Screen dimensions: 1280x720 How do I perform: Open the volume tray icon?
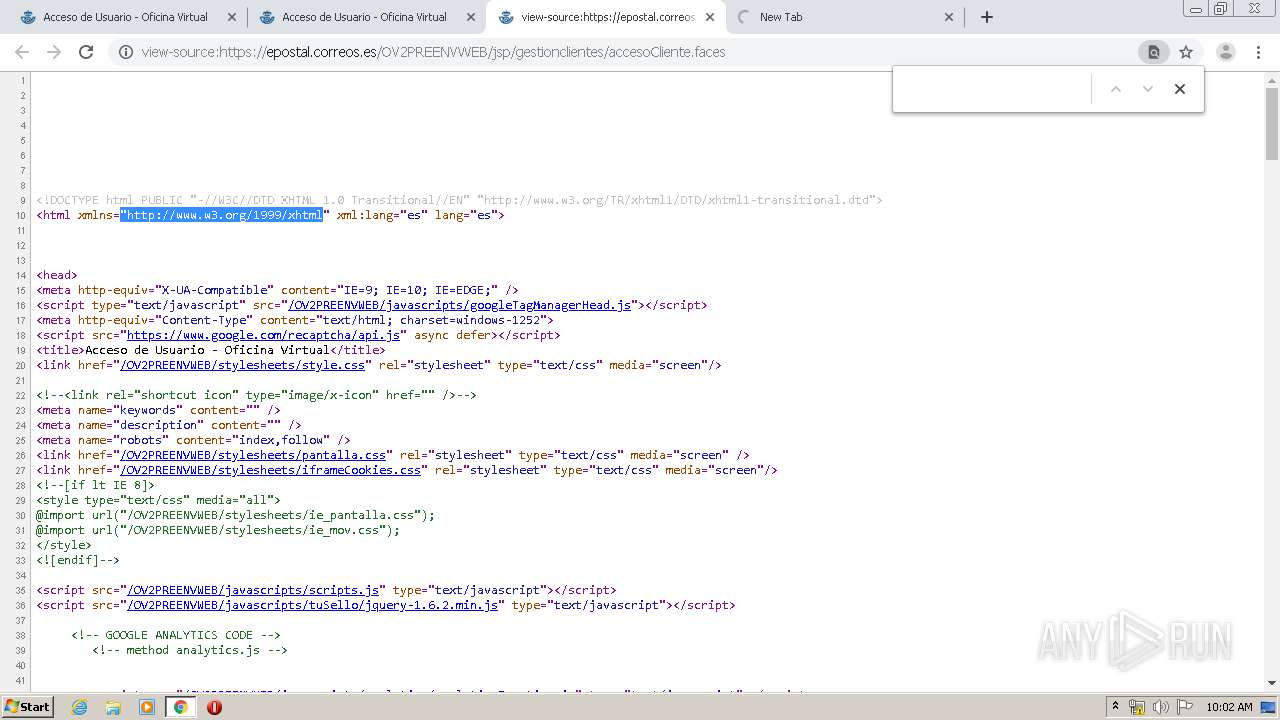click(x=1161, y=707)
